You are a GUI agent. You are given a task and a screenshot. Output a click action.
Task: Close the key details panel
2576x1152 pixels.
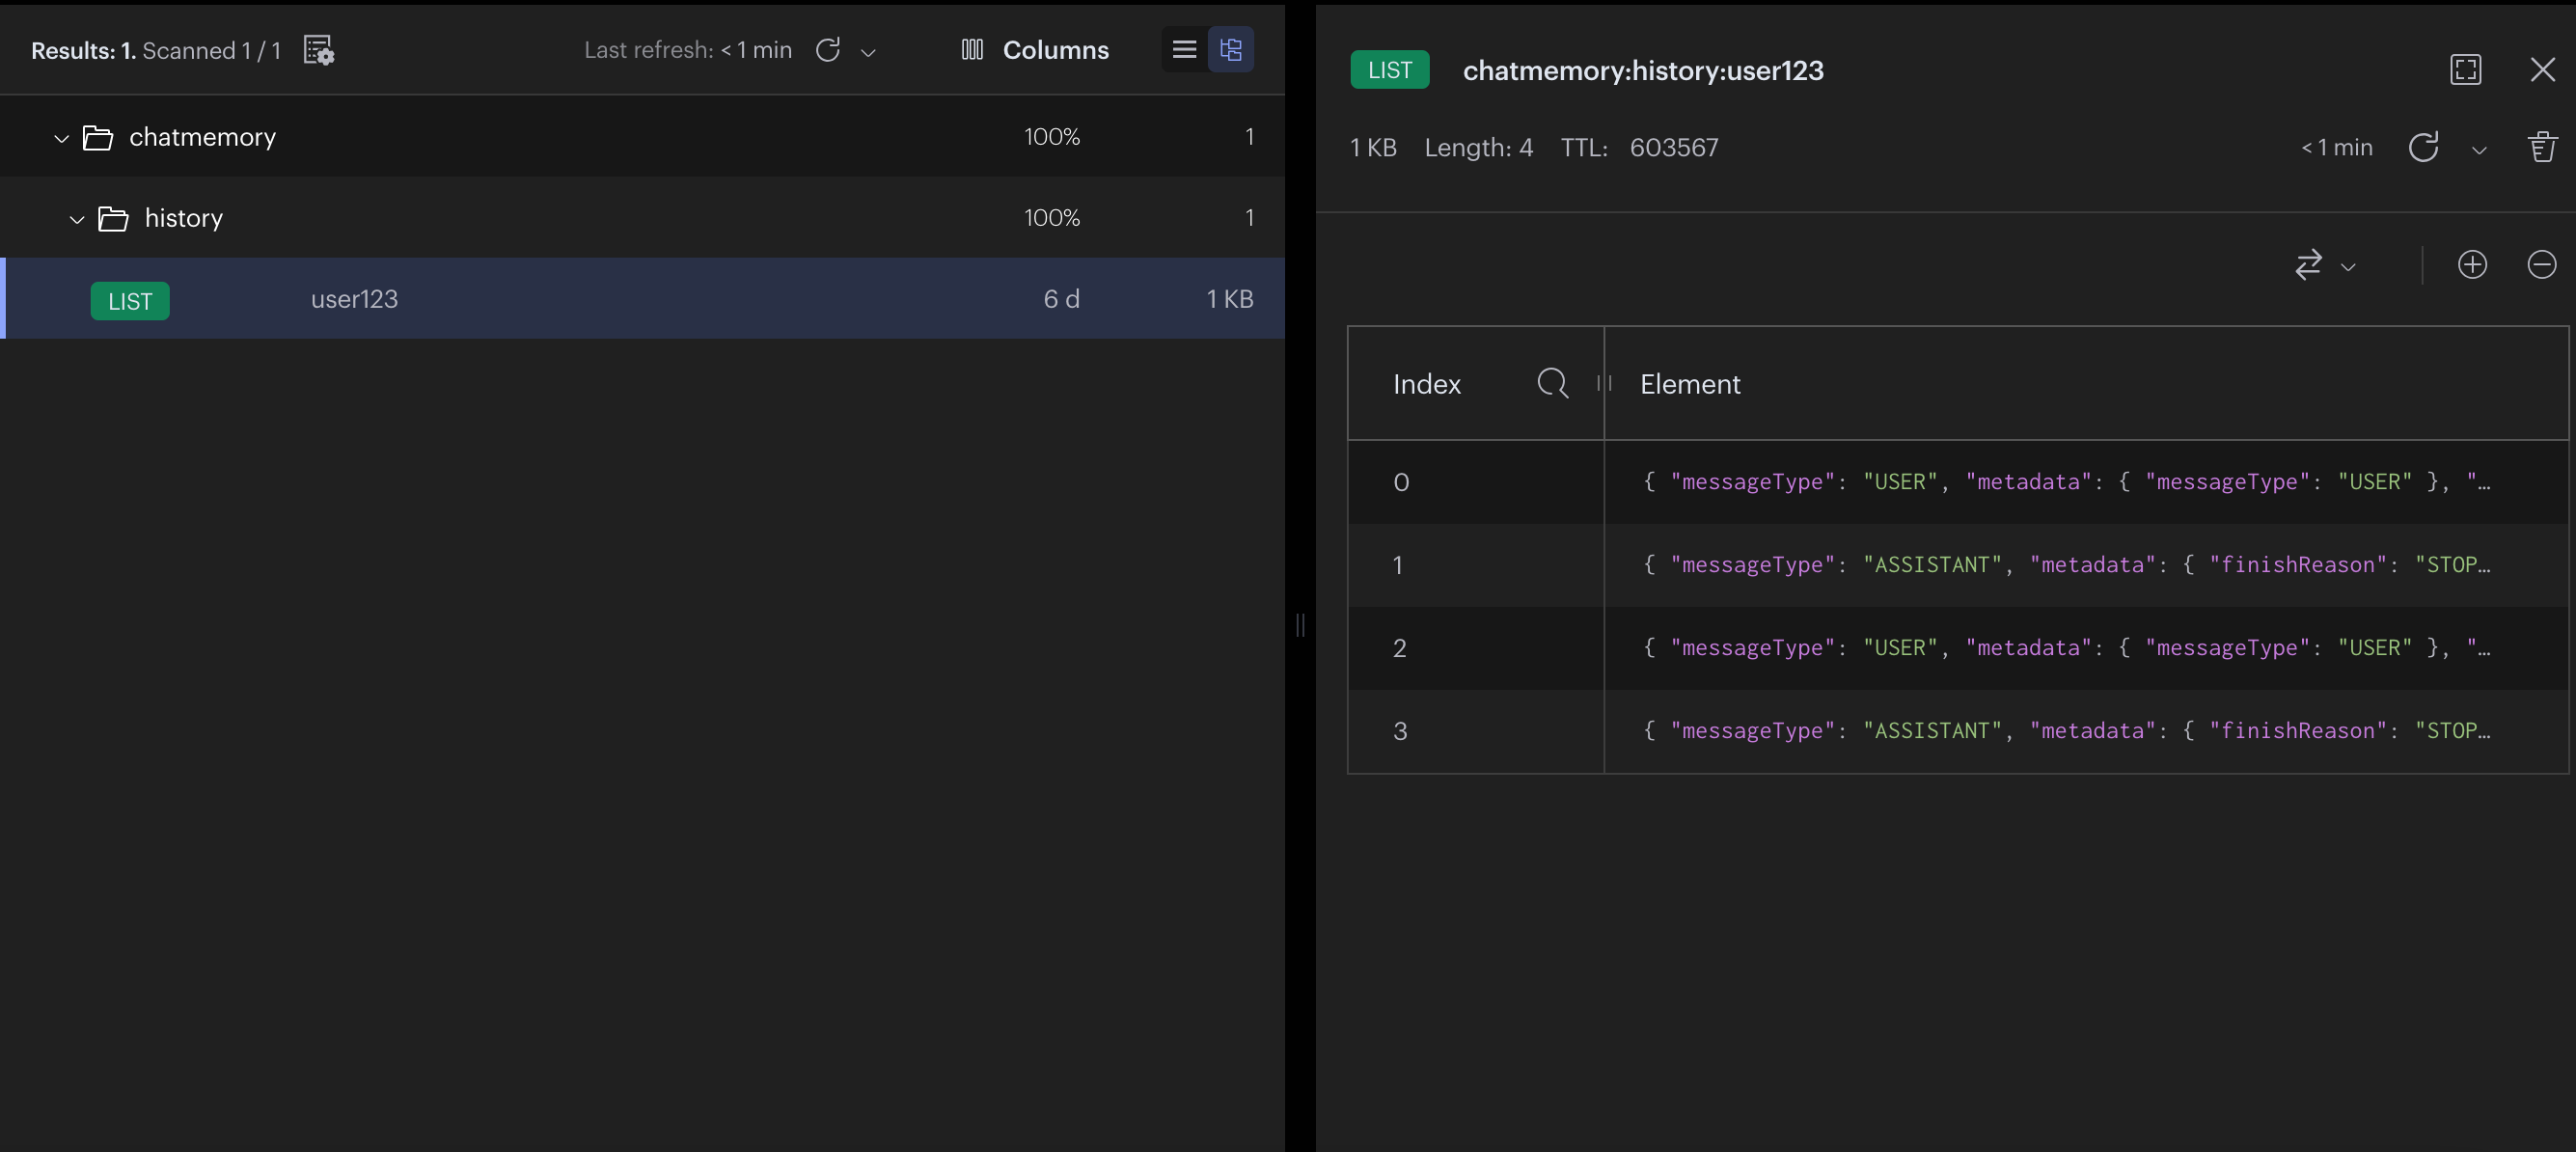click(2542, 70)
